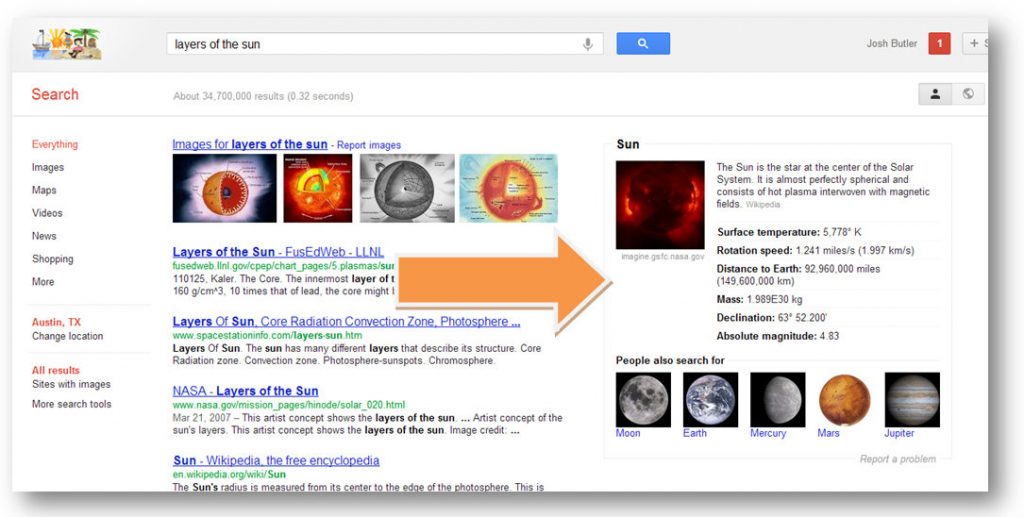Open Images for layers of the sun link
1024x517 pixels.
pos(249,144)
